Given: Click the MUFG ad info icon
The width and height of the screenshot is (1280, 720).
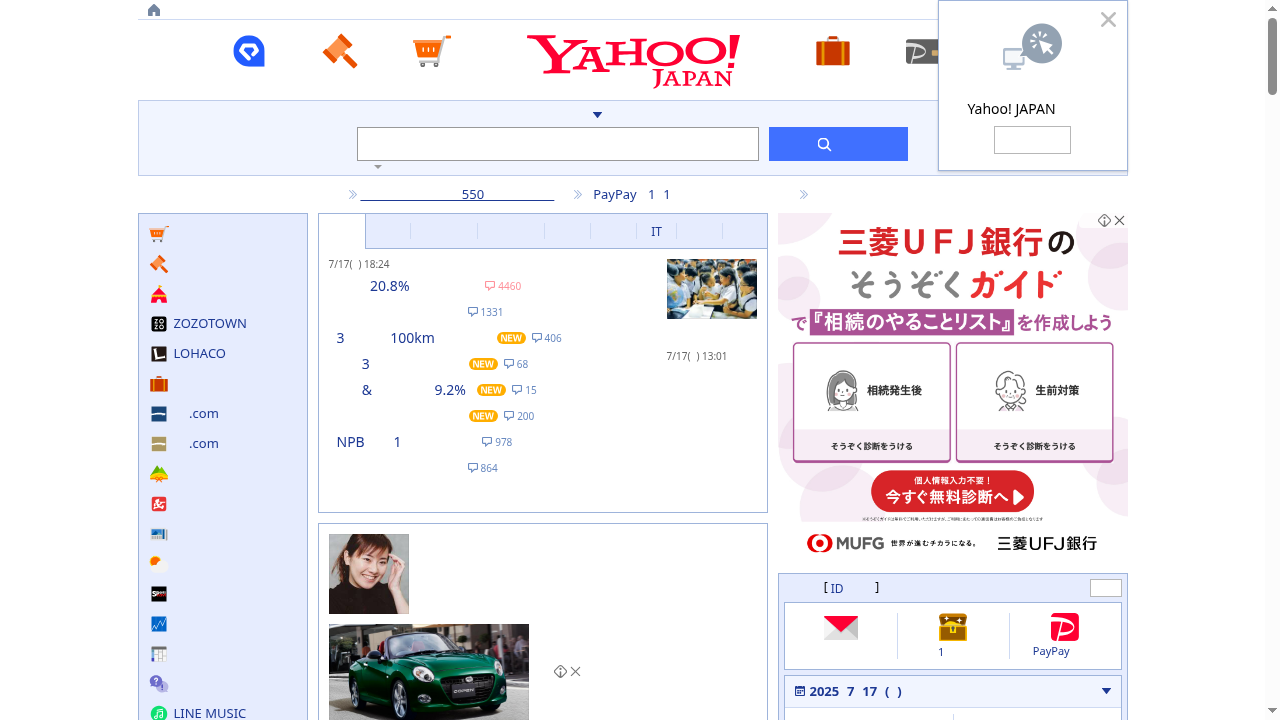Looking at the screenshot, I should point(1104,220).
